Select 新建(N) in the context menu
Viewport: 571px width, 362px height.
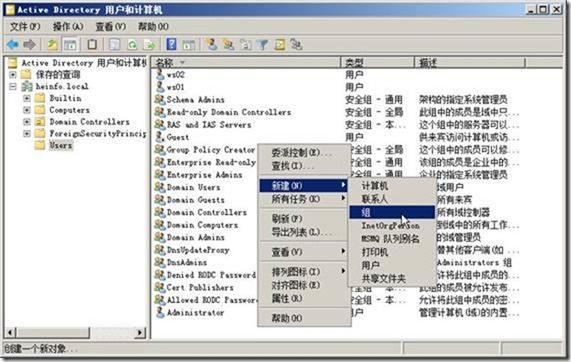coord(304,186)
